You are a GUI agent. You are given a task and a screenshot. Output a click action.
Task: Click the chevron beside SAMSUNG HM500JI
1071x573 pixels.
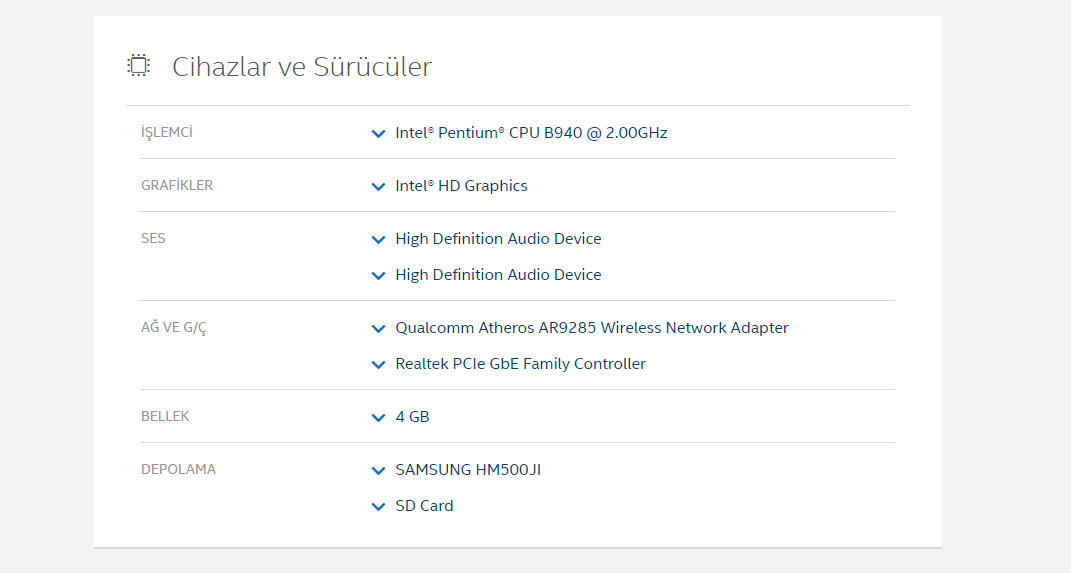coord(378,470)
